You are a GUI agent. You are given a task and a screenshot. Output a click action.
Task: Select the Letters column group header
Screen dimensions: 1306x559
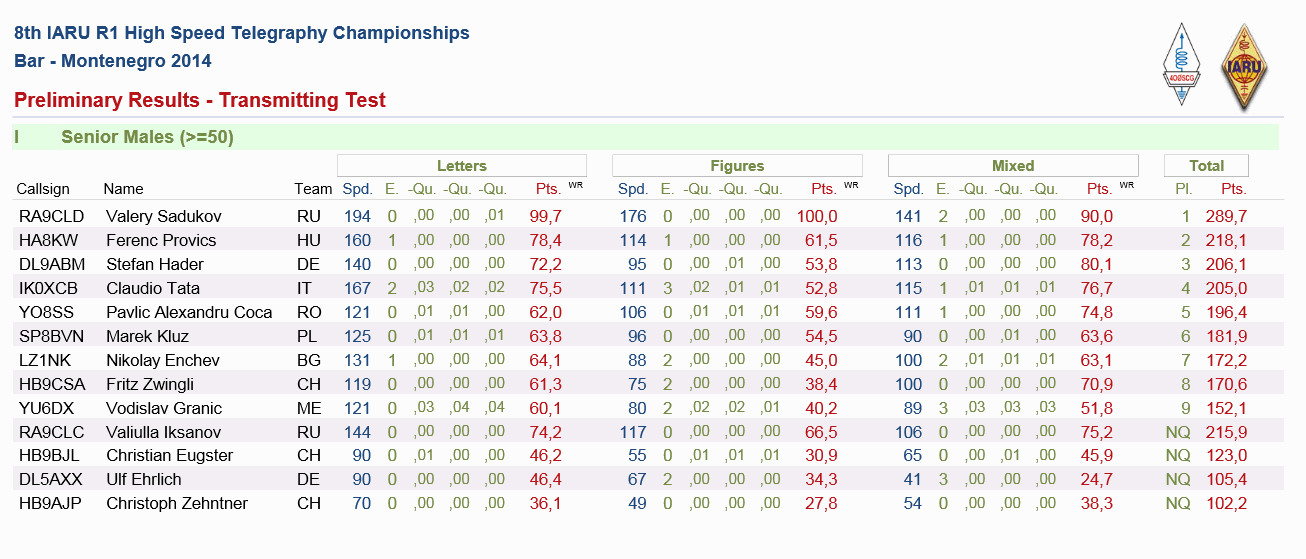[462, 166]
